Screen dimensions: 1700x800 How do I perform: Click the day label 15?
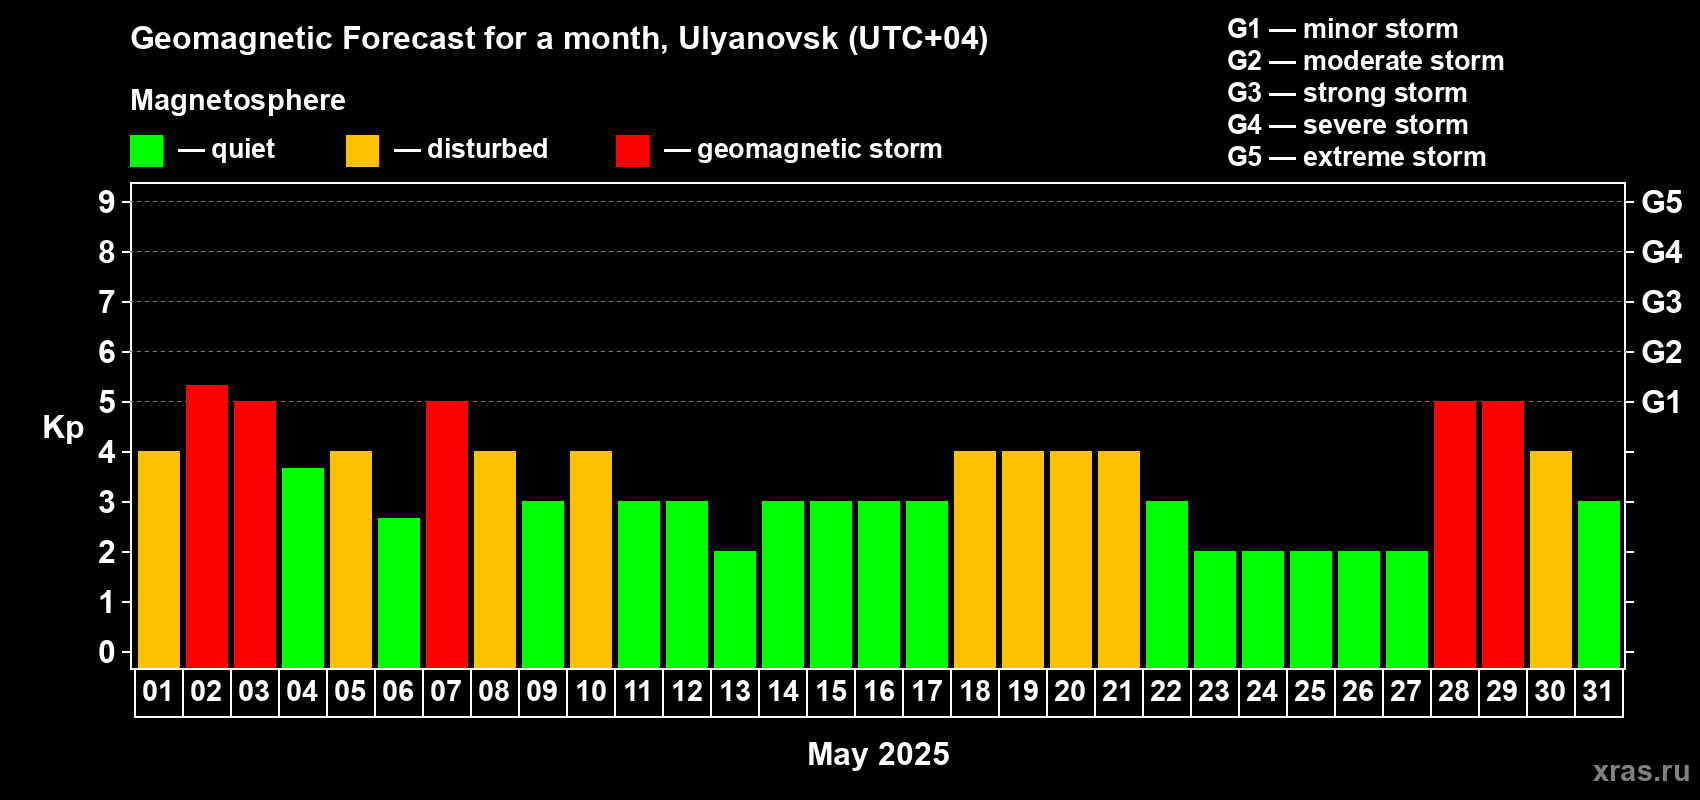(x=830, y=692)
